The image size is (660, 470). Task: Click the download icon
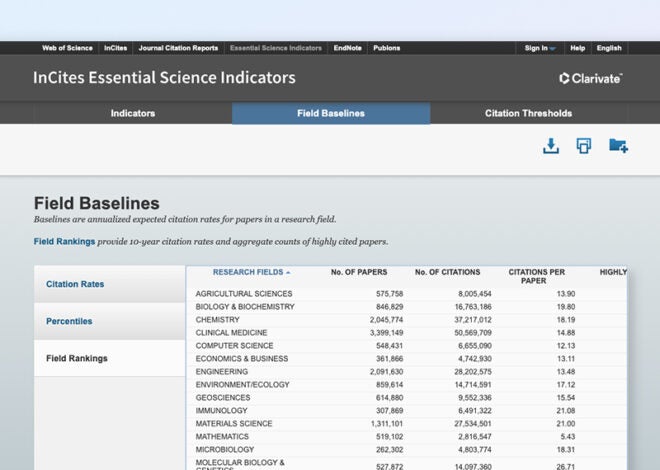550,146
